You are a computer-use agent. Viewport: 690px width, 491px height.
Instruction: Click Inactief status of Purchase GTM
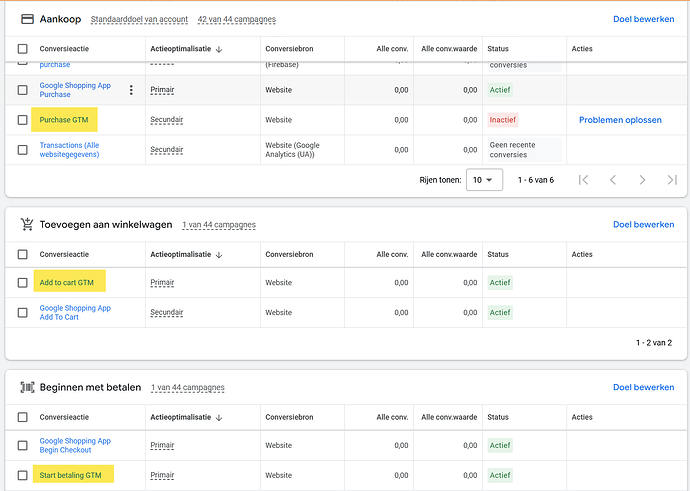coord(503,120)
